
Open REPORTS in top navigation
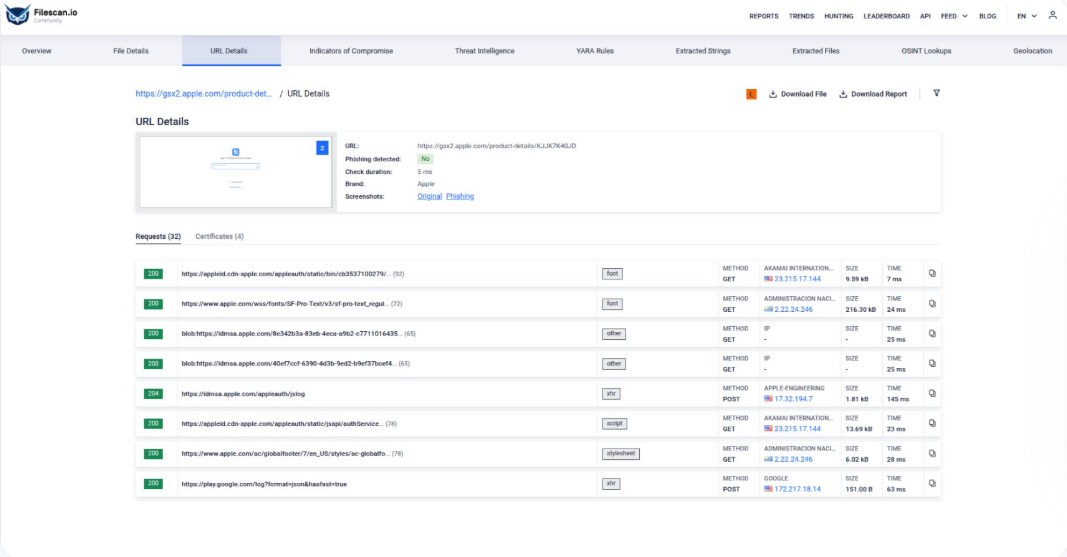764,16
